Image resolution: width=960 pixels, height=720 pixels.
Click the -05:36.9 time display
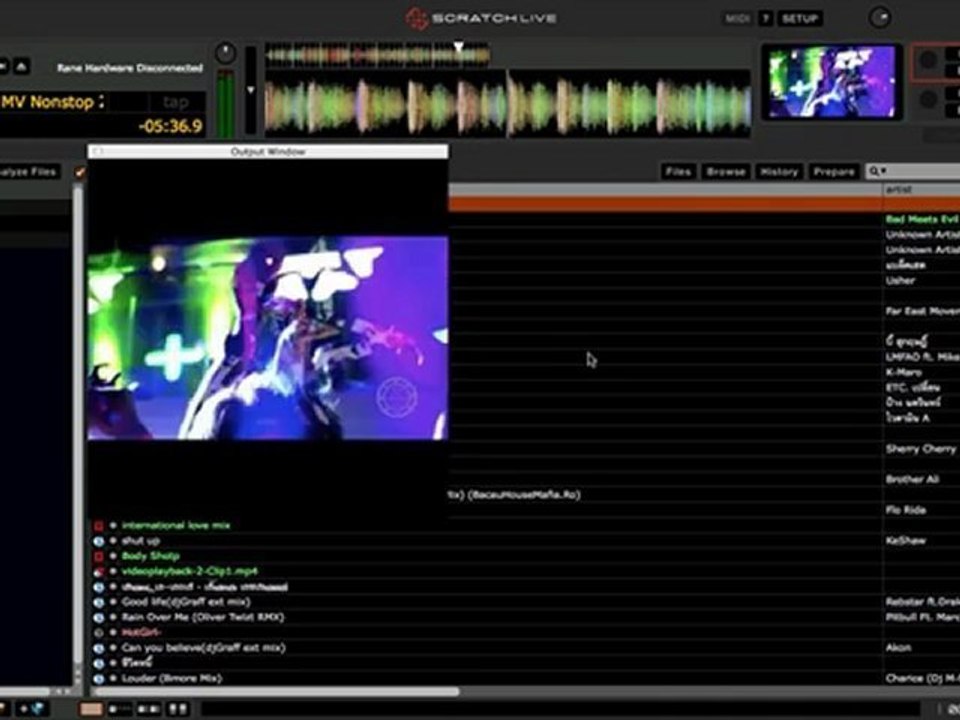[171, 127]
